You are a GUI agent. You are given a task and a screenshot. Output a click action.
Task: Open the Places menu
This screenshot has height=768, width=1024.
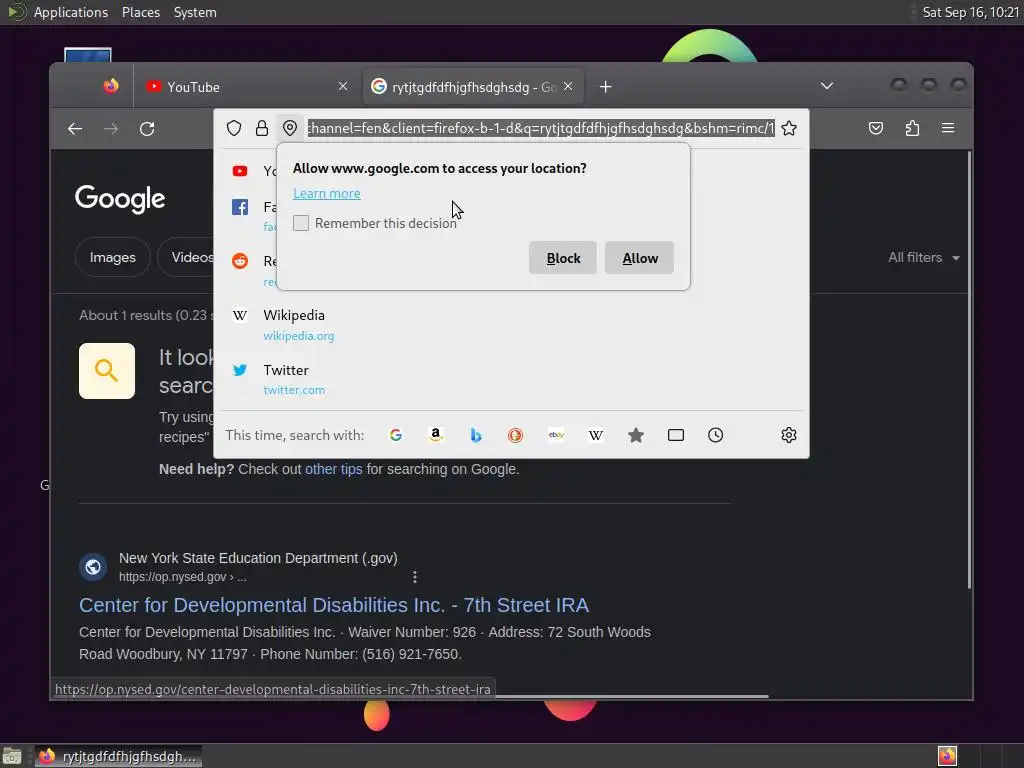pyautogui.click(x=140, y=12)
